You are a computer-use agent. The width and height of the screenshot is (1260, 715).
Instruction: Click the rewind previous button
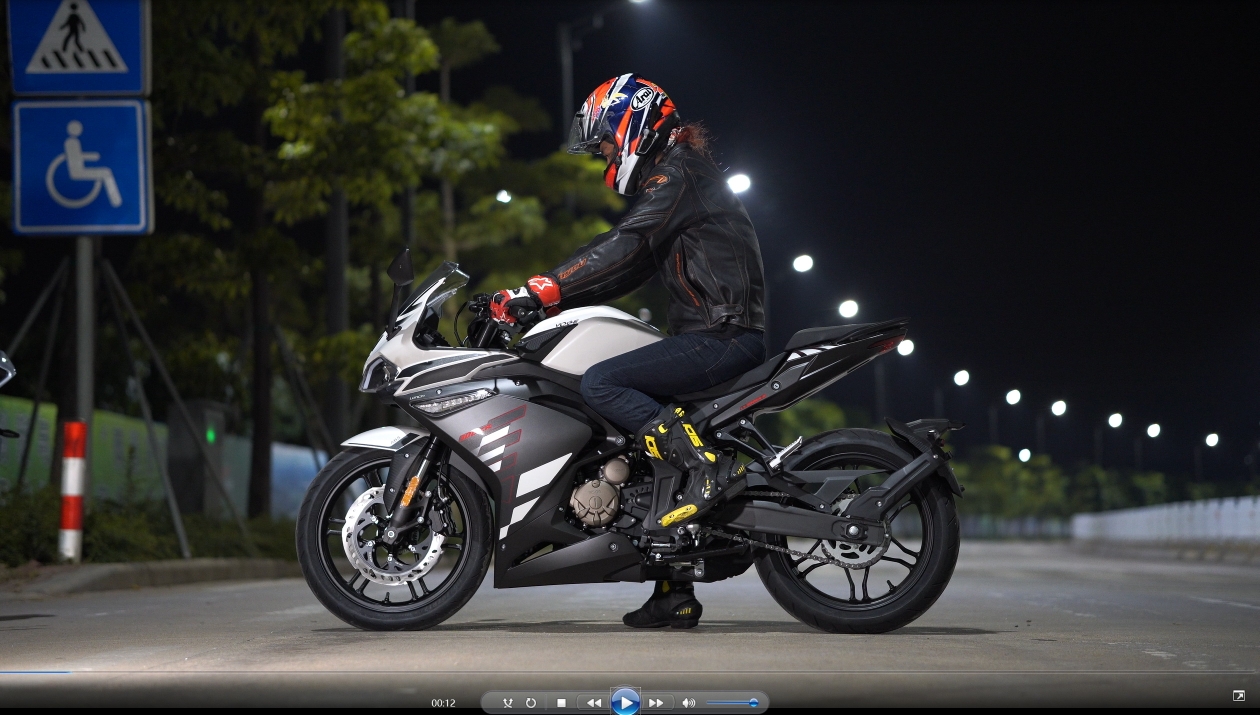pyautogui.click(x=593, y=703)
